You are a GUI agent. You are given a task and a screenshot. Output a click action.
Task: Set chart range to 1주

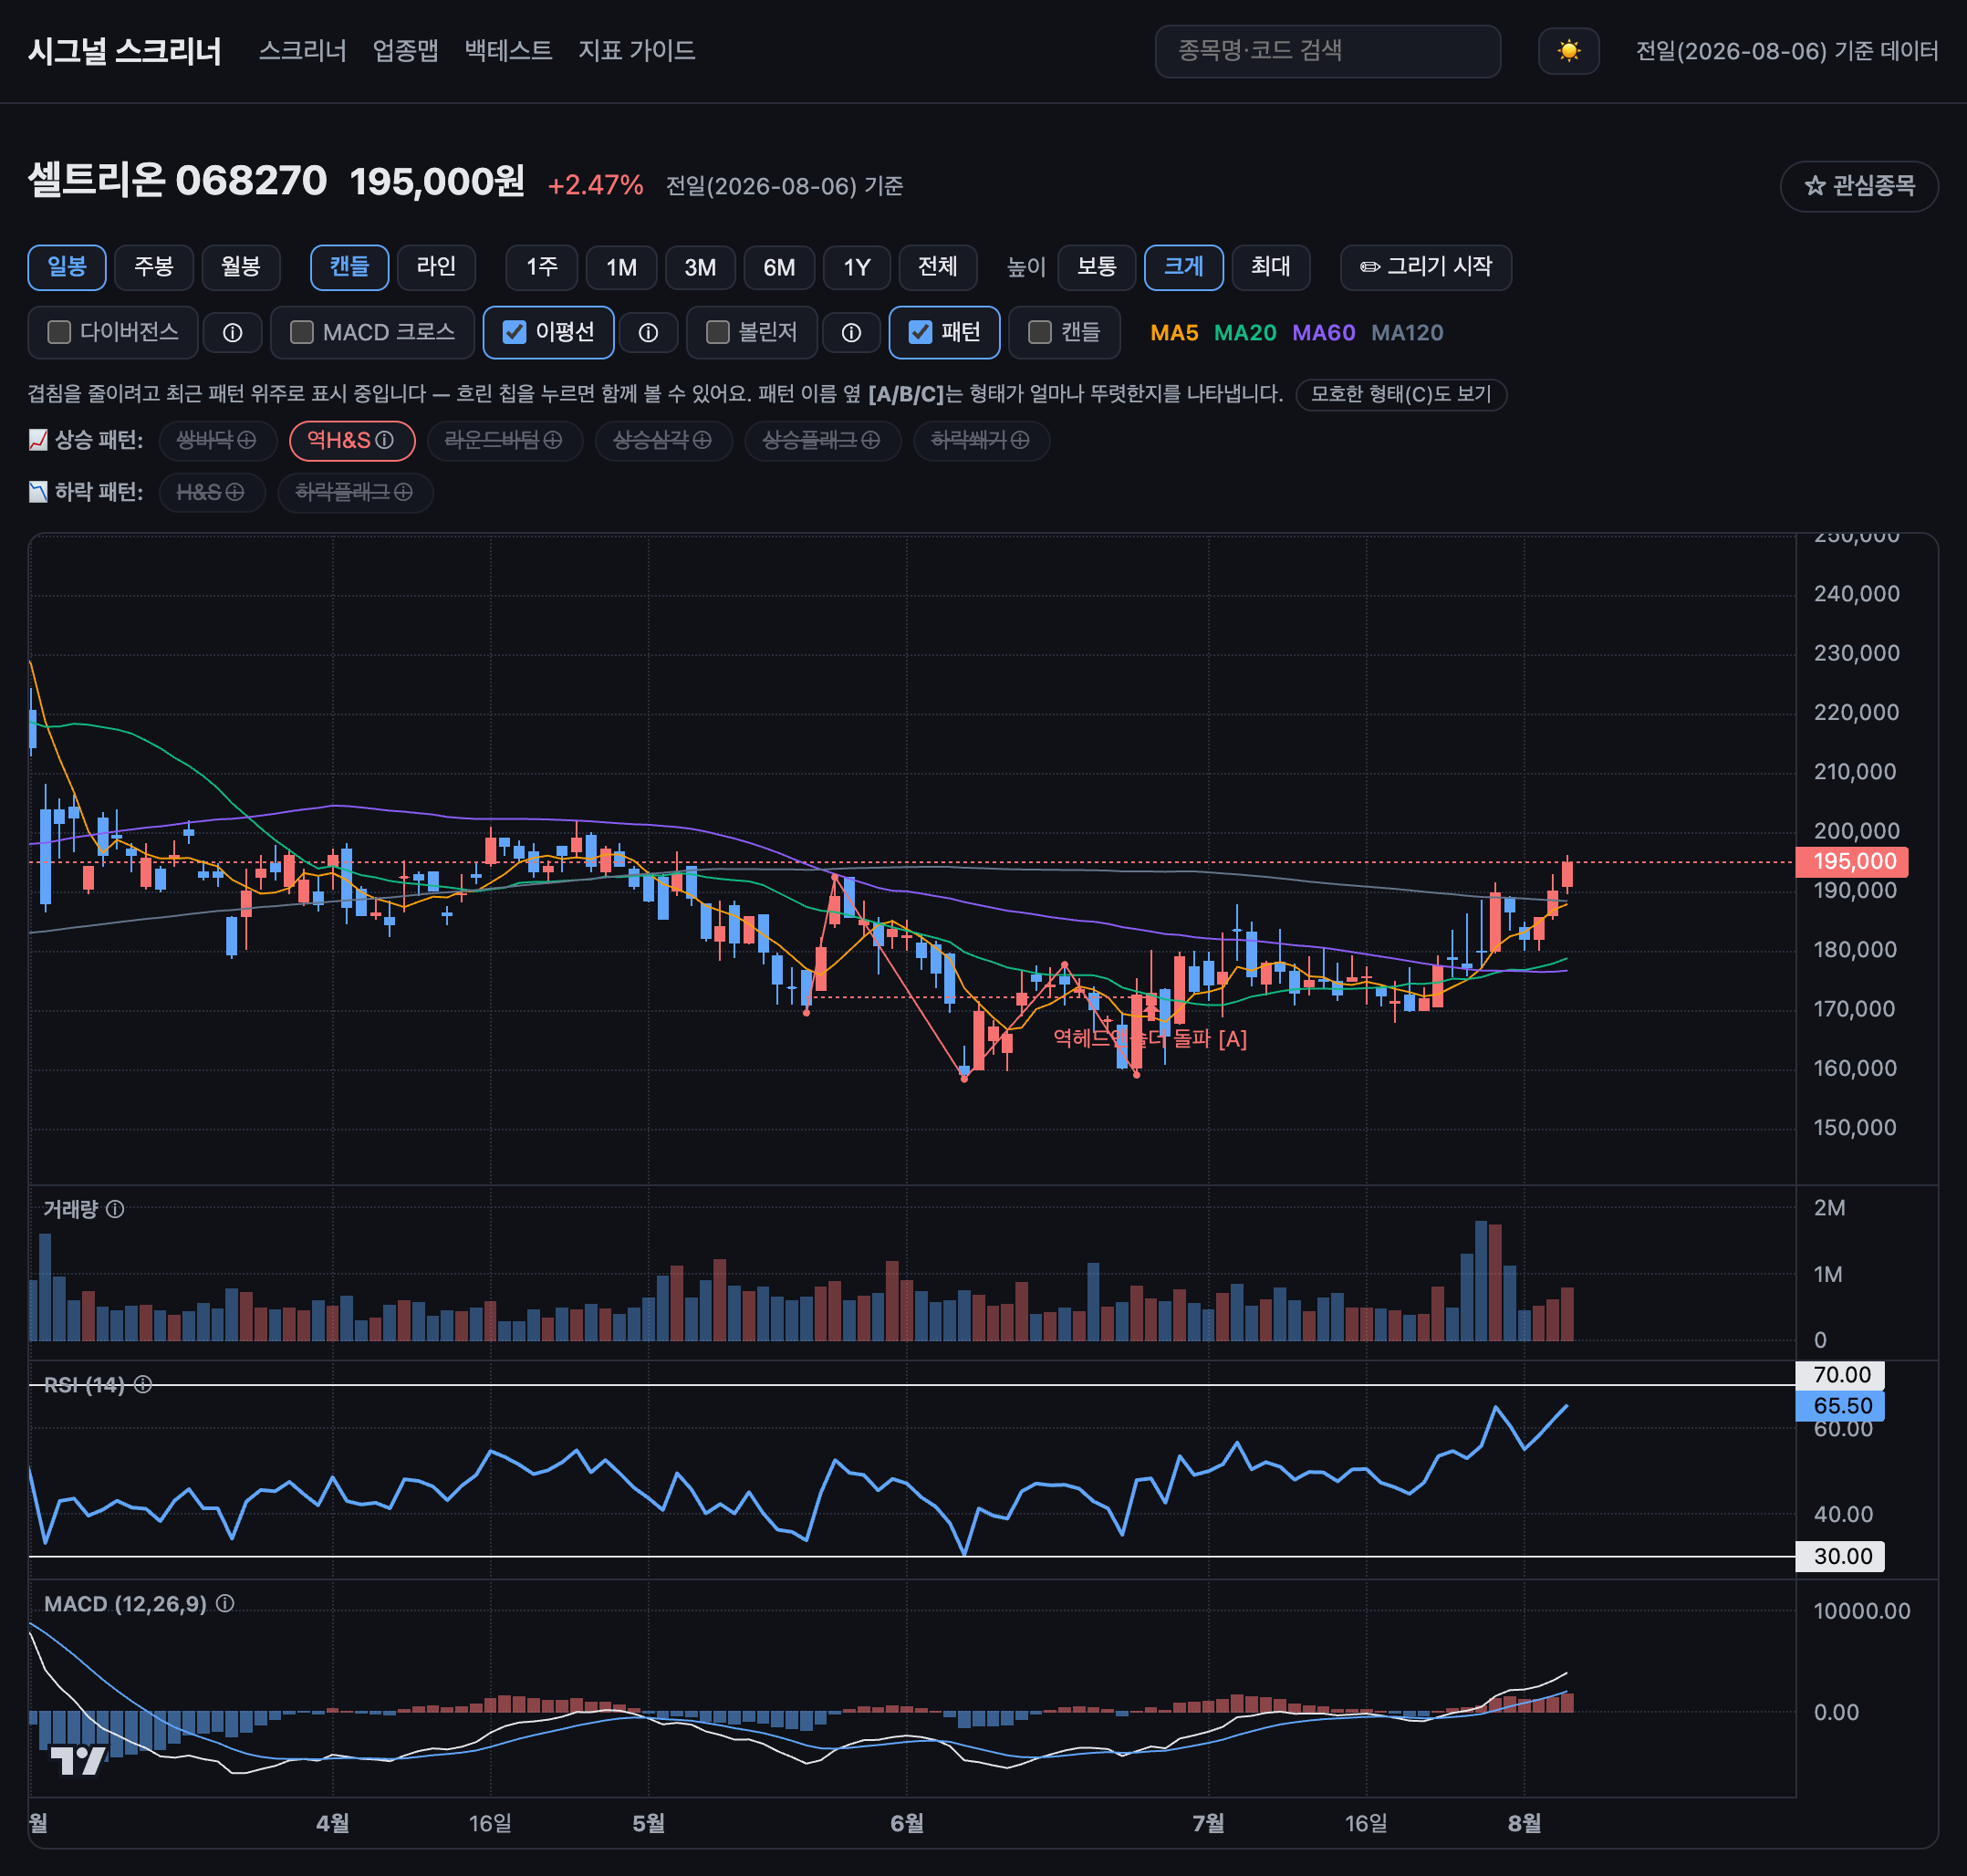542,267
